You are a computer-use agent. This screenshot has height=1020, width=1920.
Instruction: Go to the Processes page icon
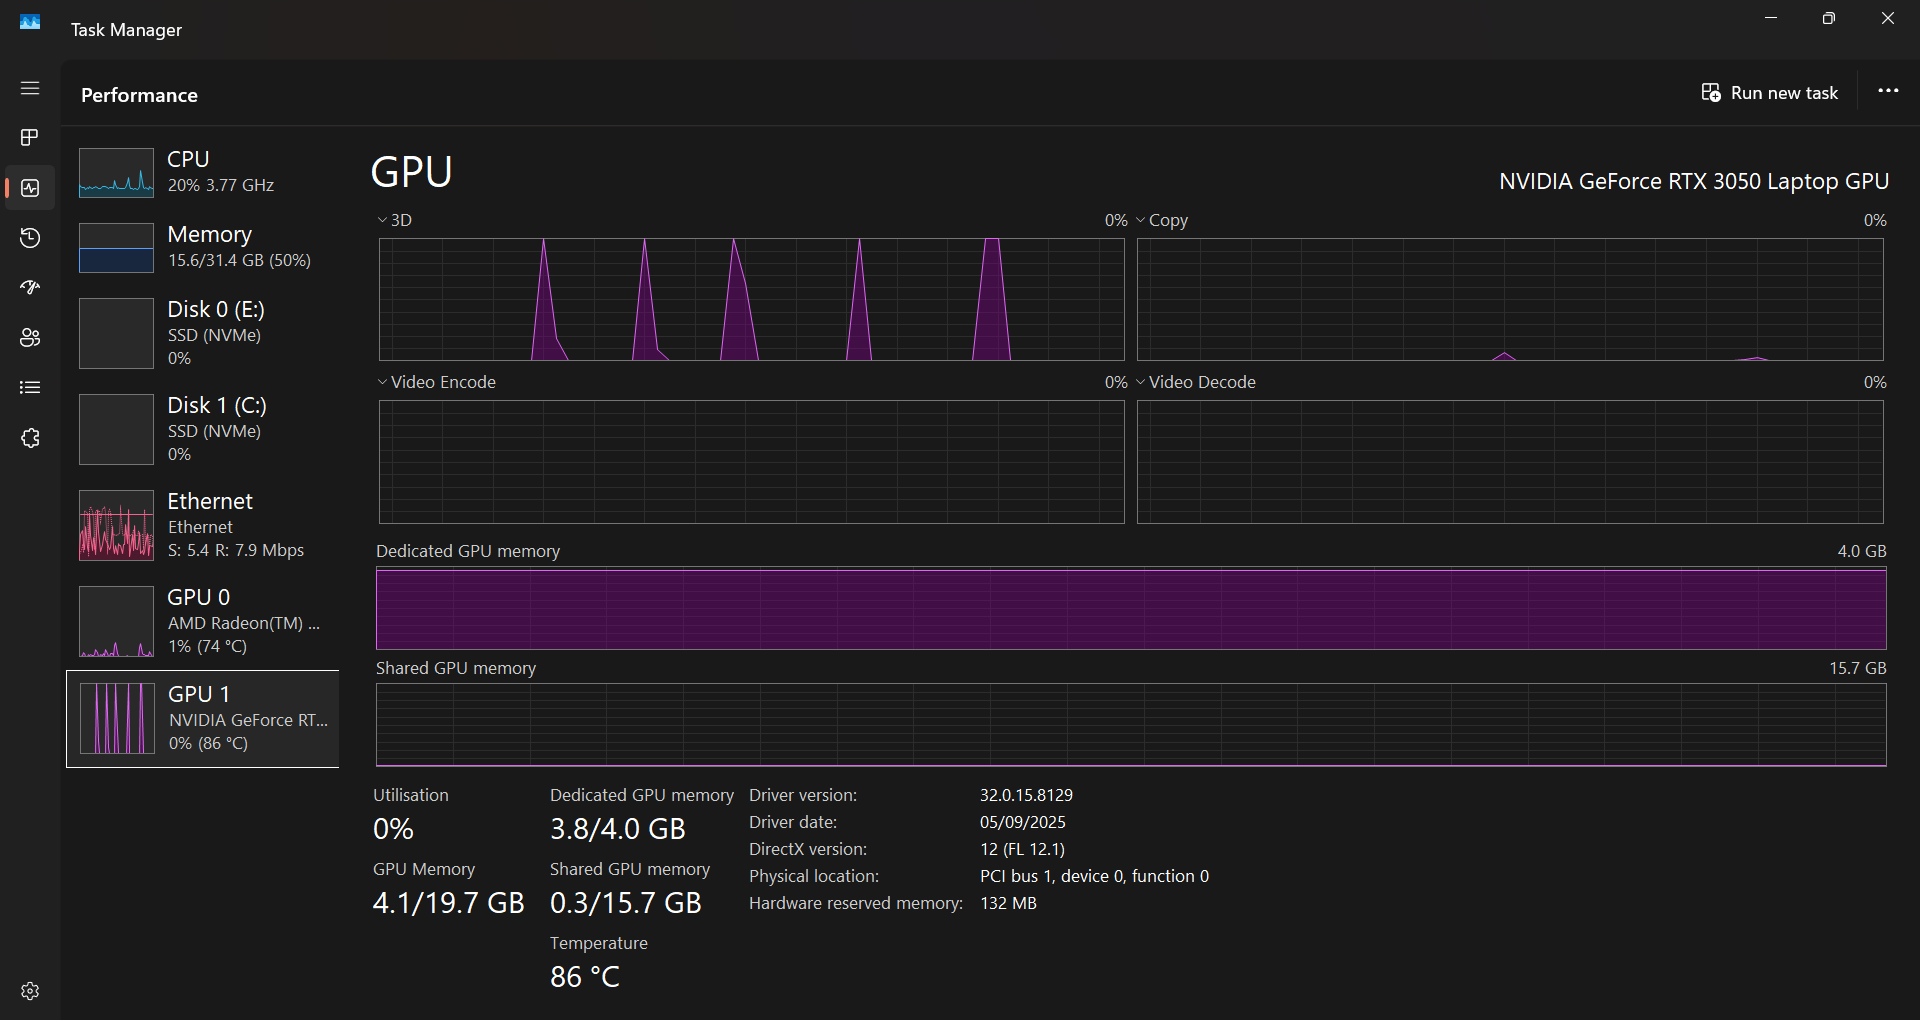click(30, 137)
